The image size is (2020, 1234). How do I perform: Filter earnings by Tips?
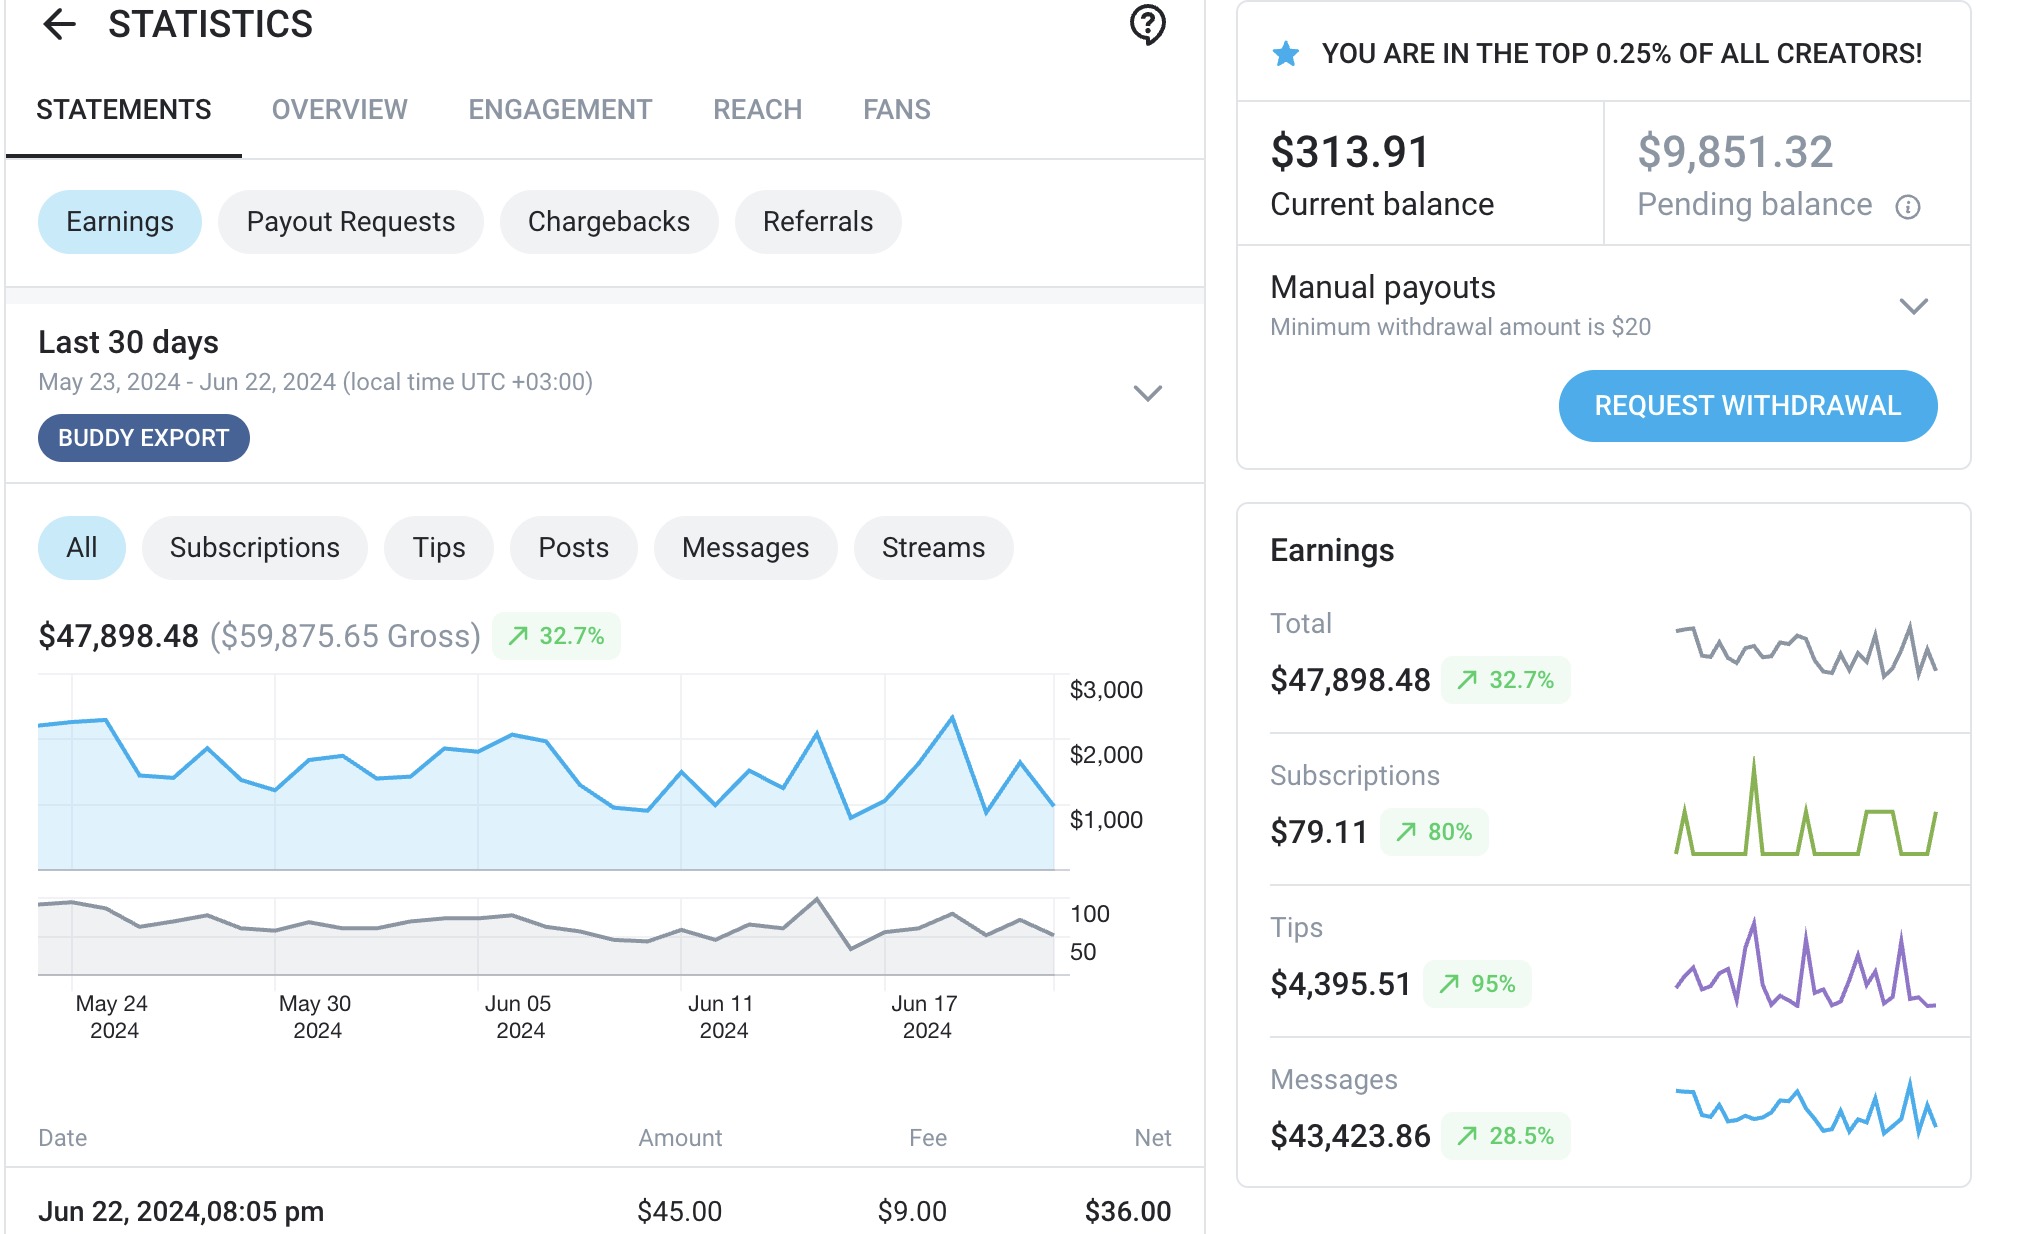point(438,547)
